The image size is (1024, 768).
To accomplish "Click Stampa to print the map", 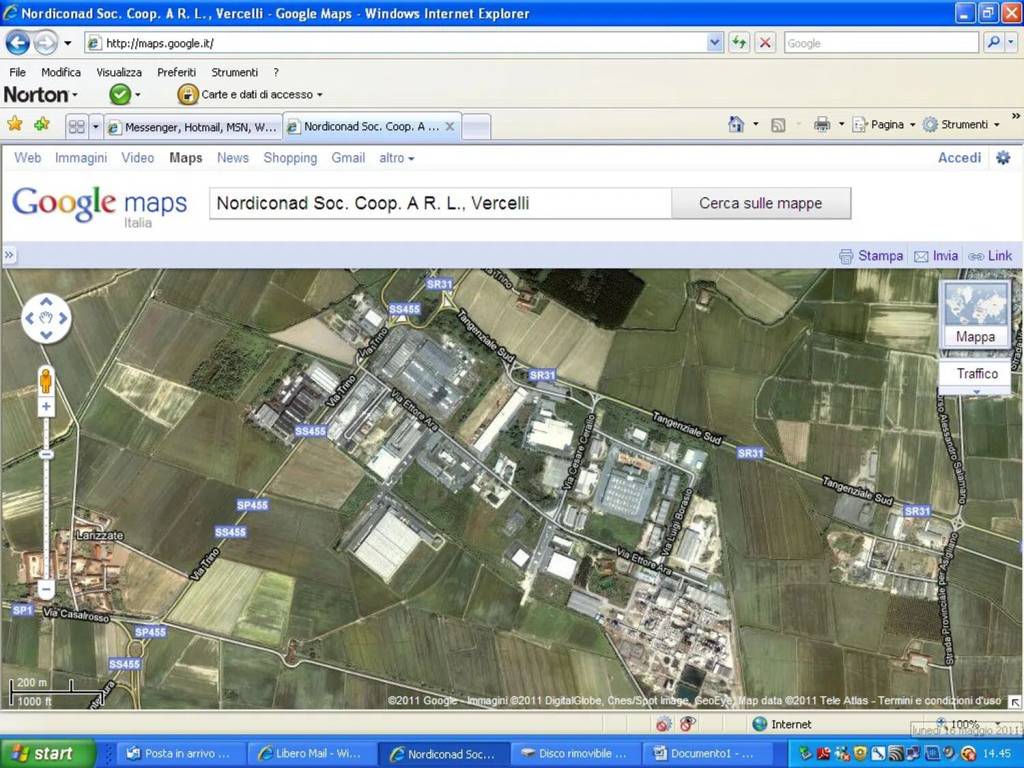I will (871, 255).
